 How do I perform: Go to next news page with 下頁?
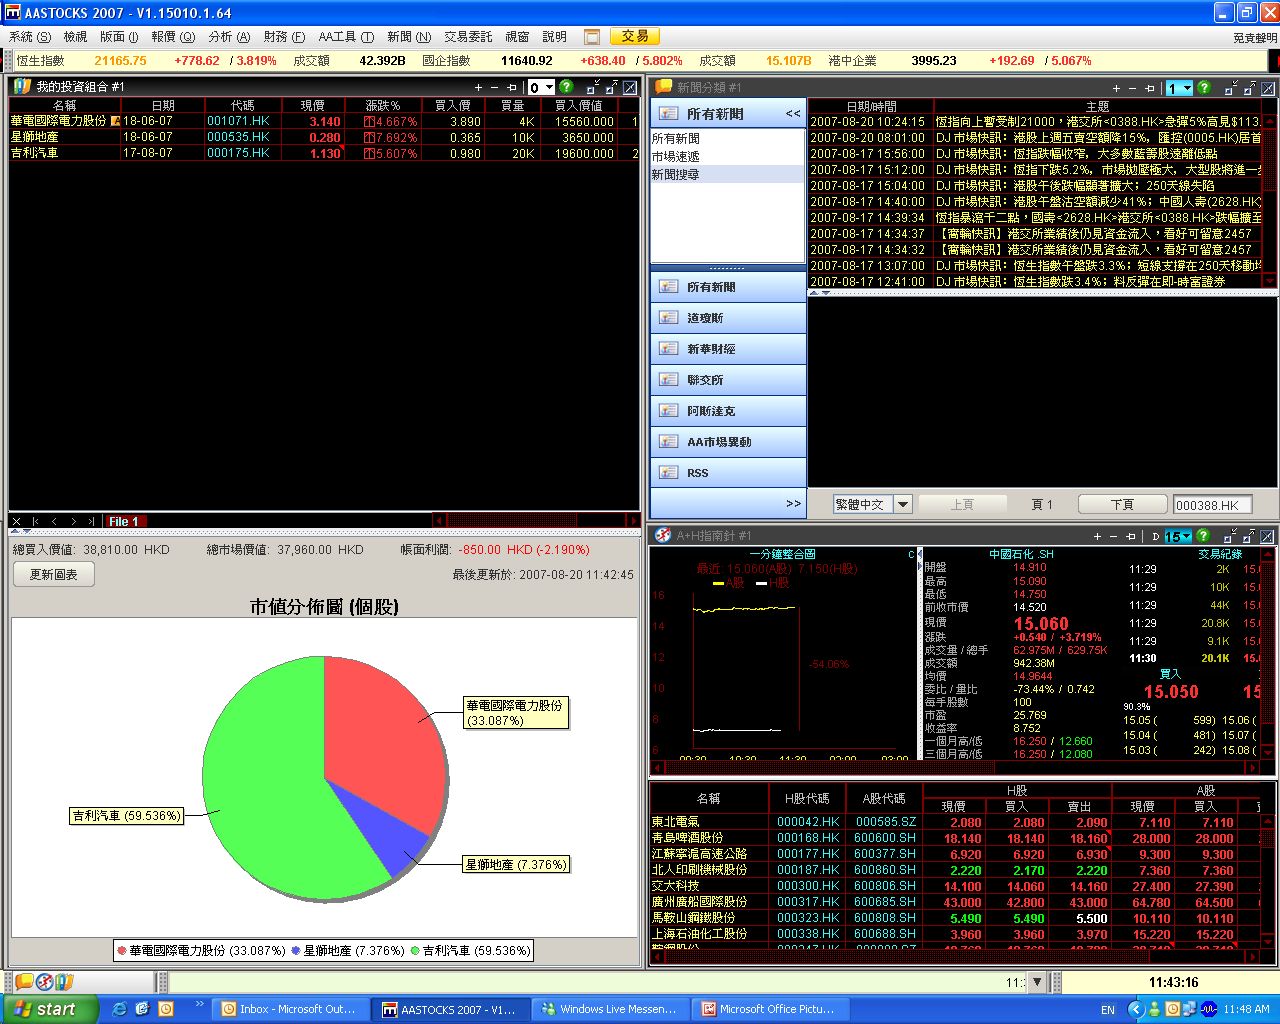(x=1123, y=505)
